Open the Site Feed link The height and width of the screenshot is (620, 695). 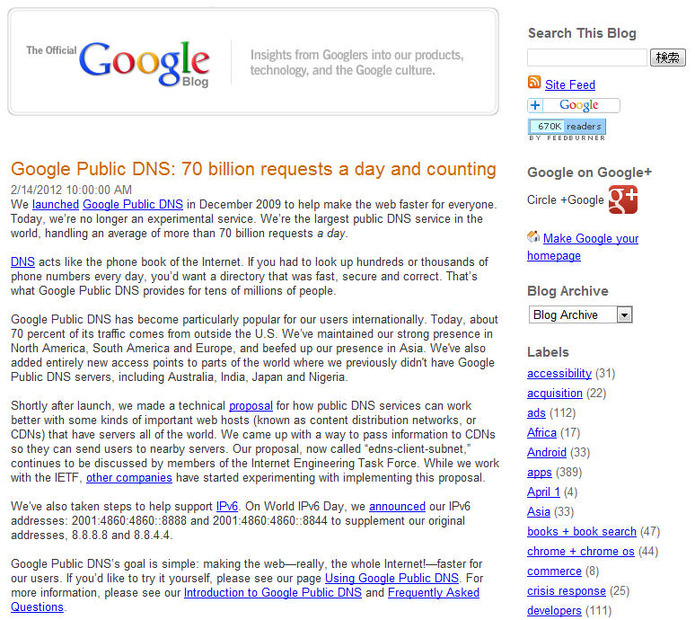[570, 85]
